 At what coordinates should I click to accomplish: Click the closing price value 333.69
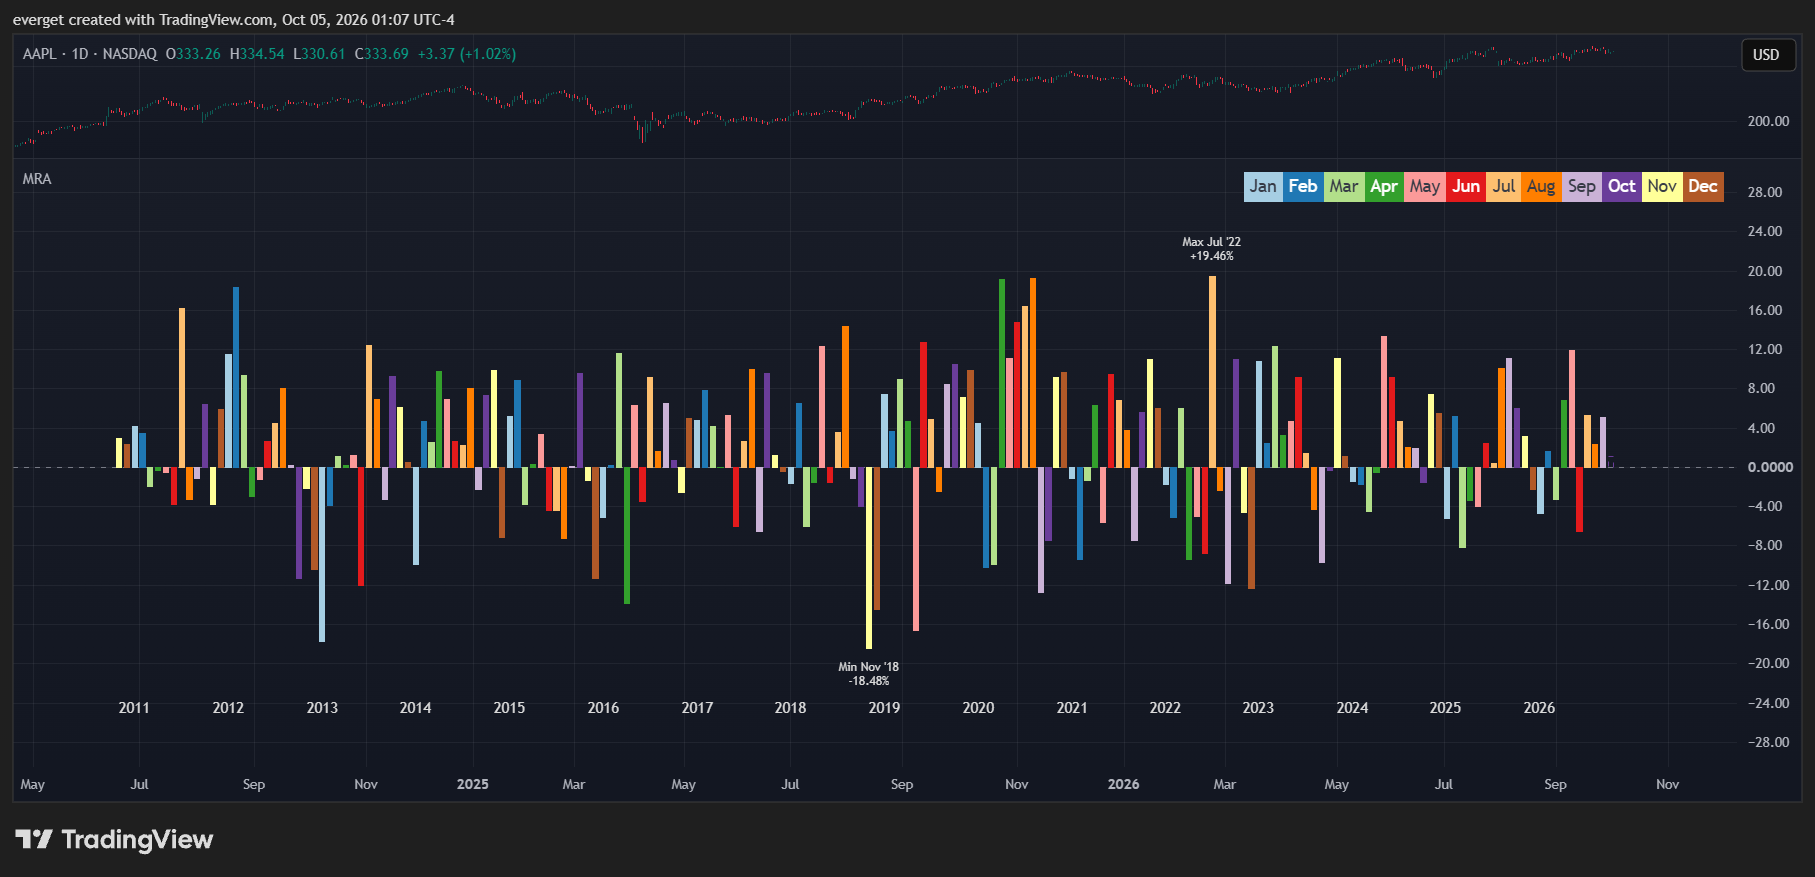(x=386, y=54)
